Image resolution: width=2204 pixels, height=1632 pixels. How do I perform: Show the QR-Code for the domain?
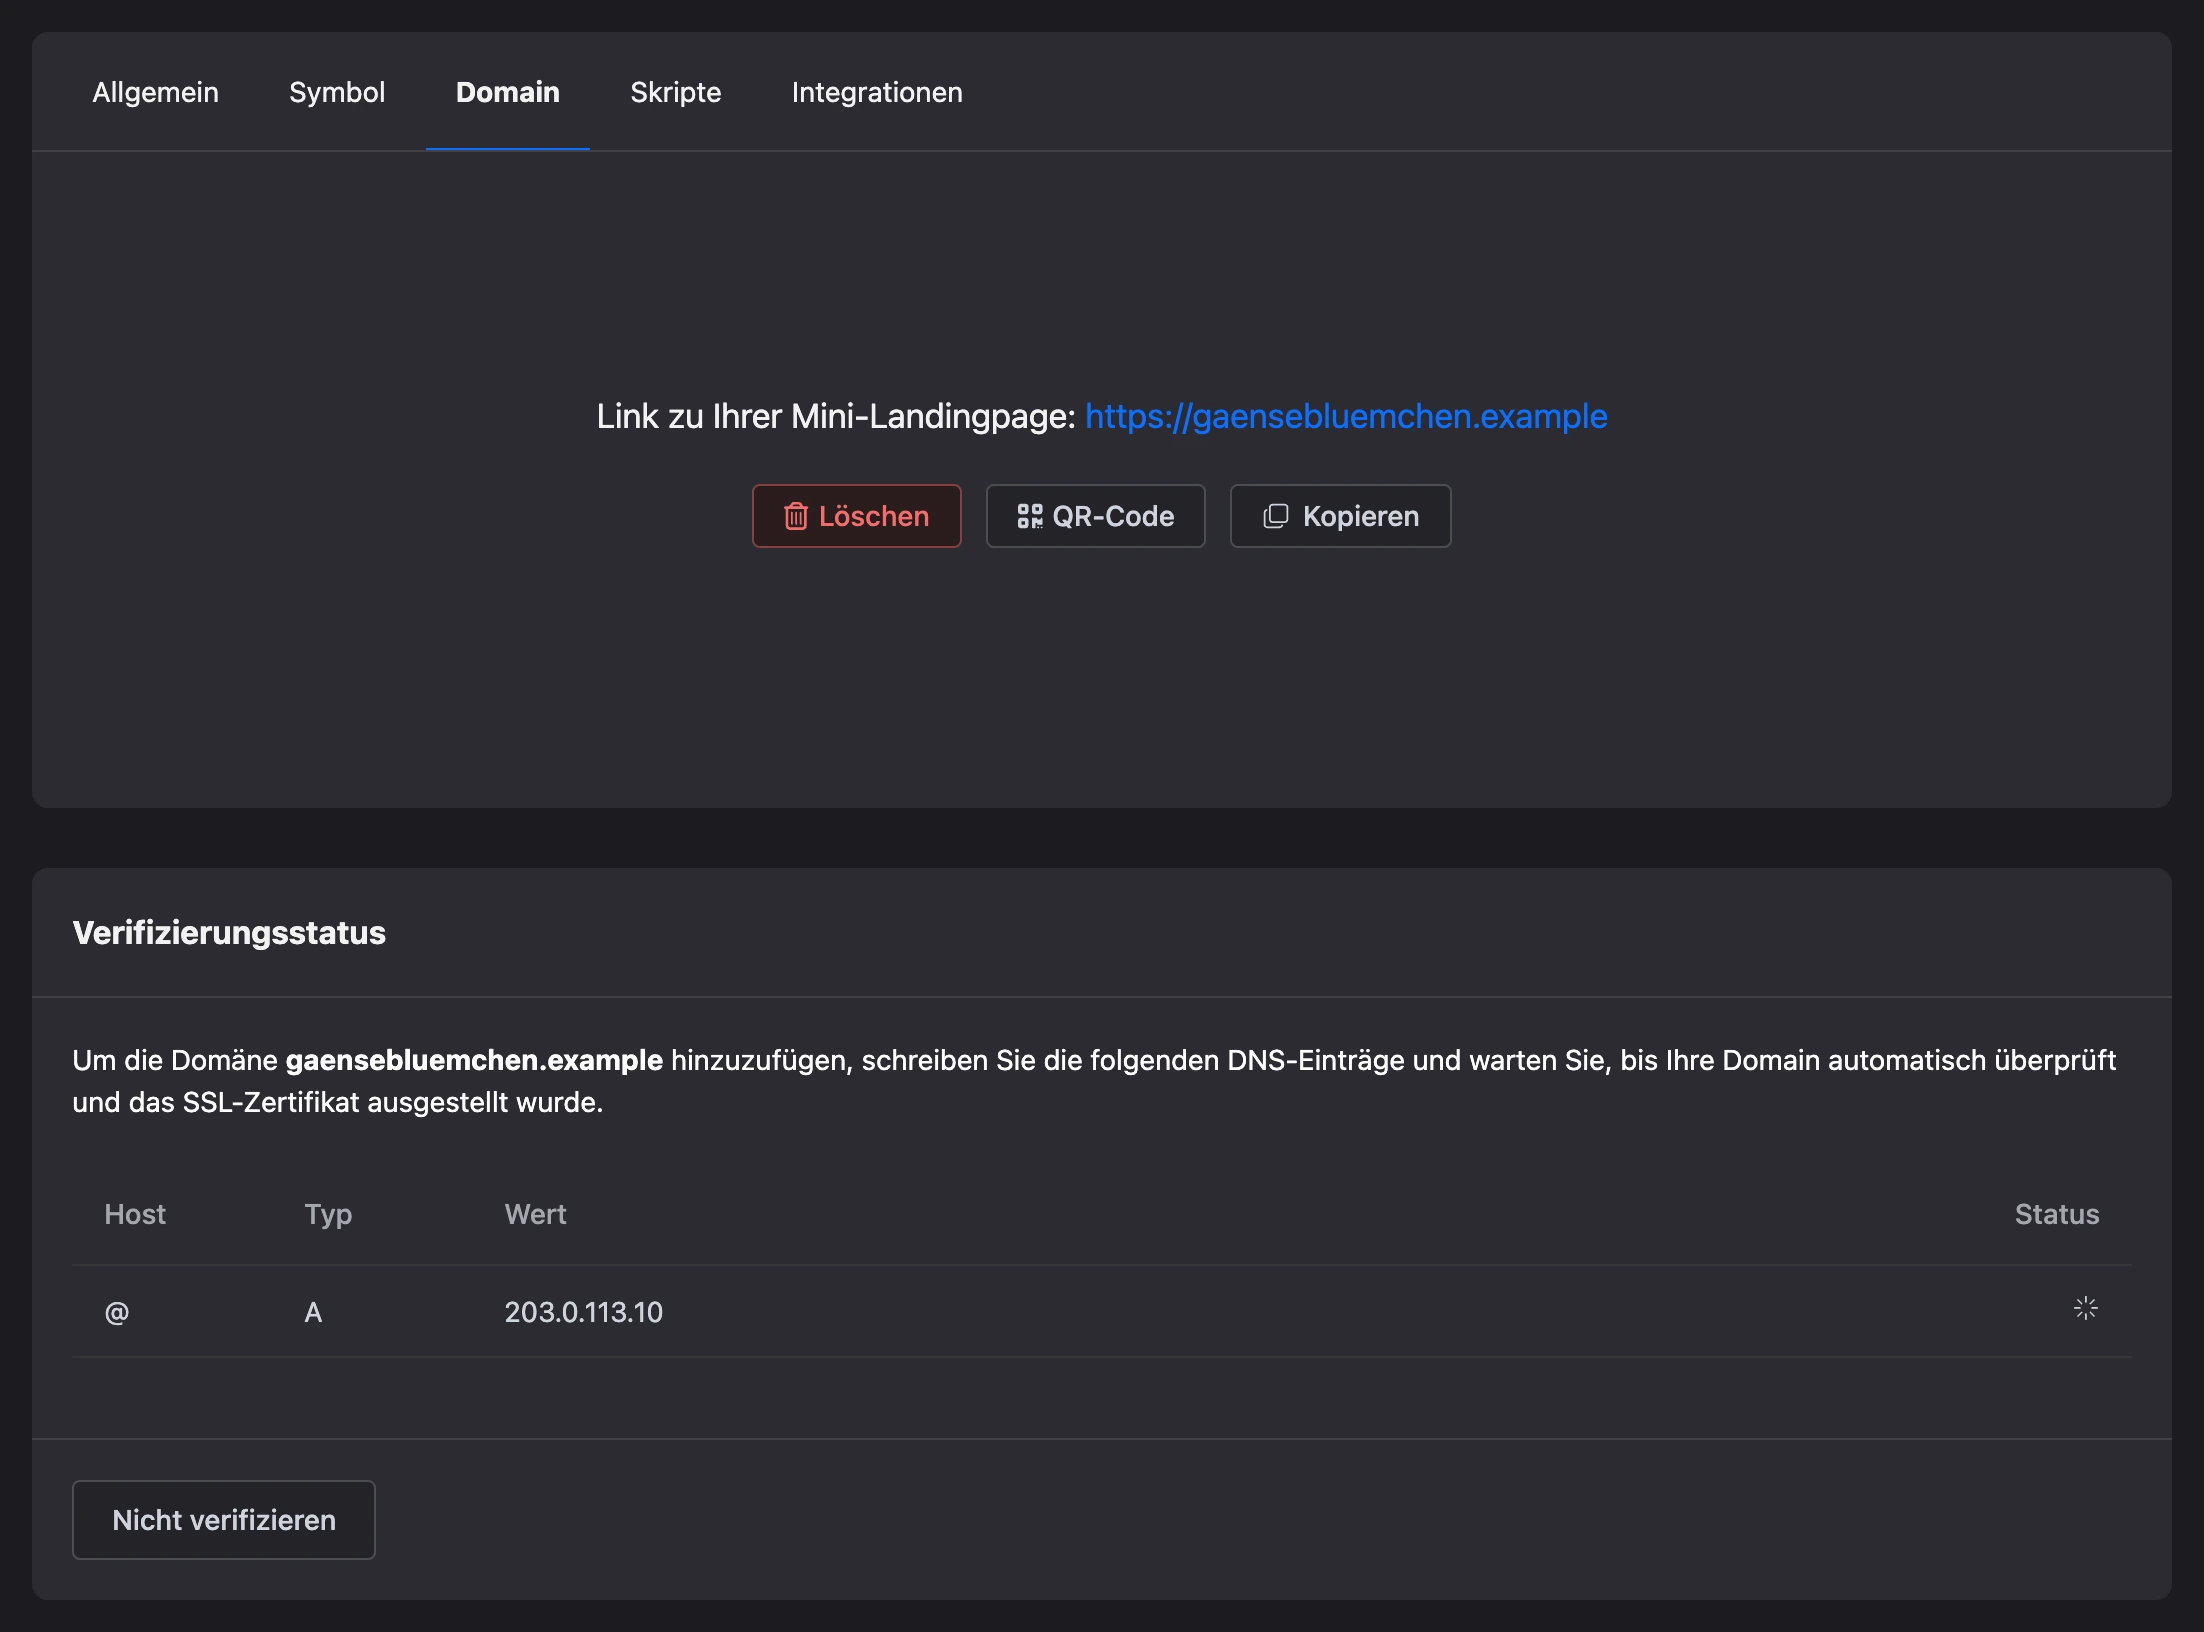[x=1096, y=516]
